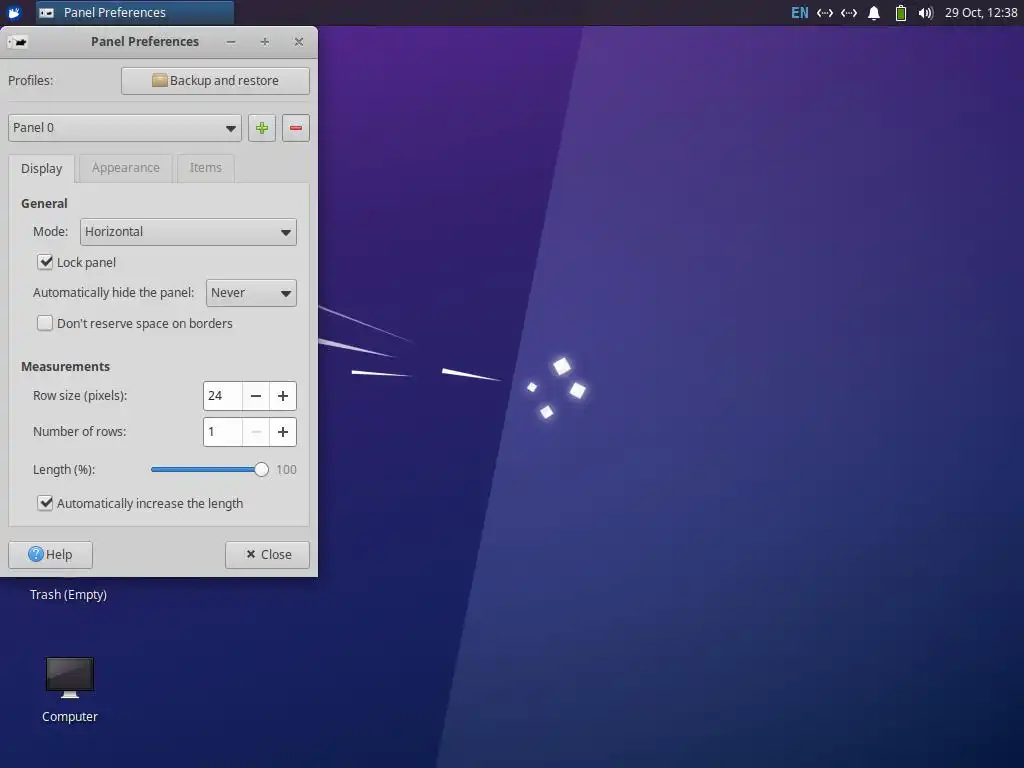Click the battery status tray icon

pyautogui.click(x=901, y=12)
